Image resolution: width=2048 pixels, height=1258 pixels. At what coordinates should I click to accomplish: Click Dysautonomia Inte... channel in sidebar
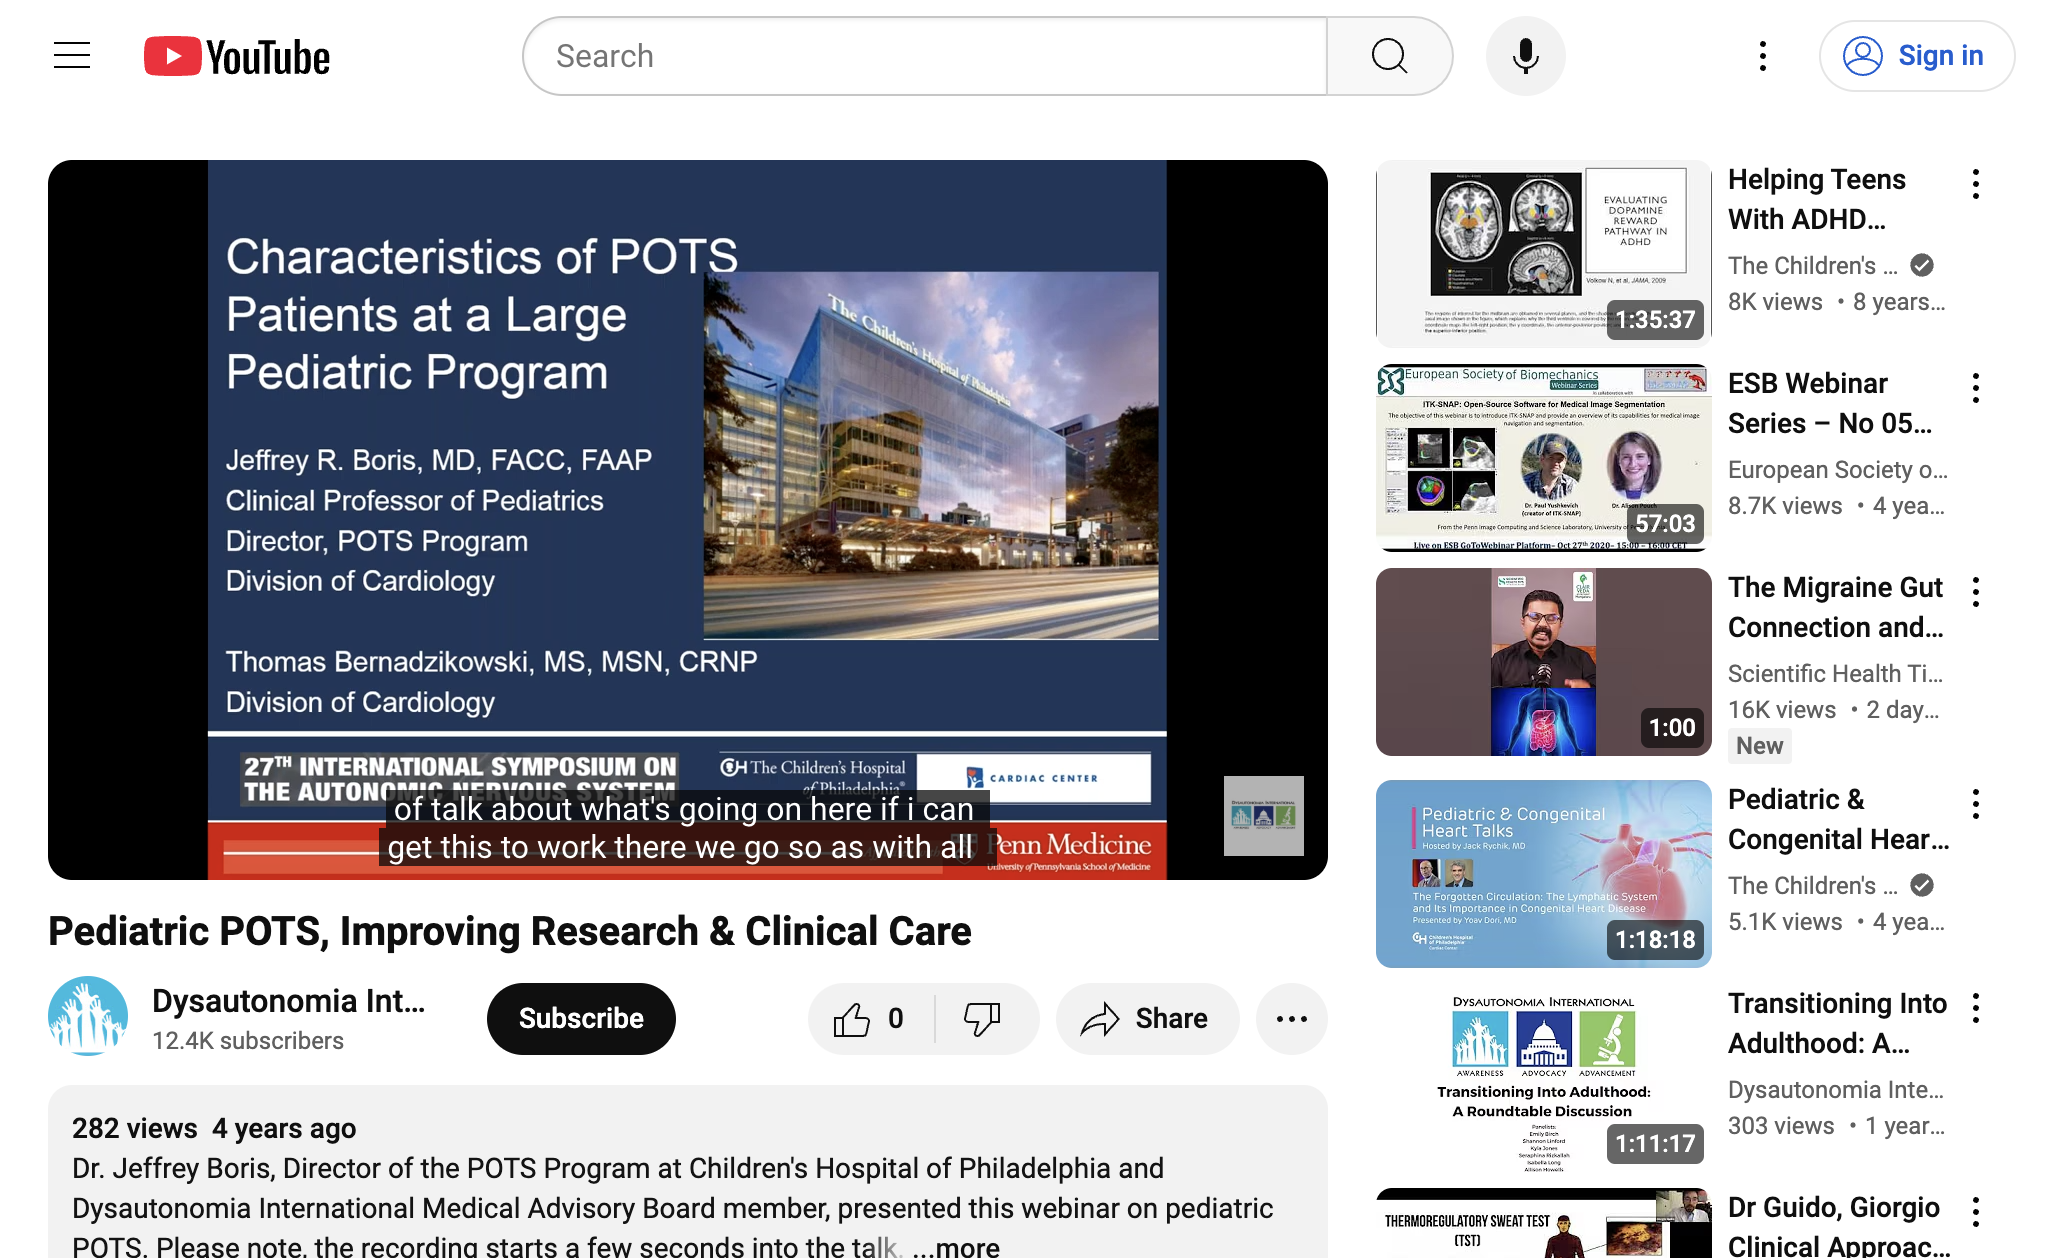(1835, 1090)
